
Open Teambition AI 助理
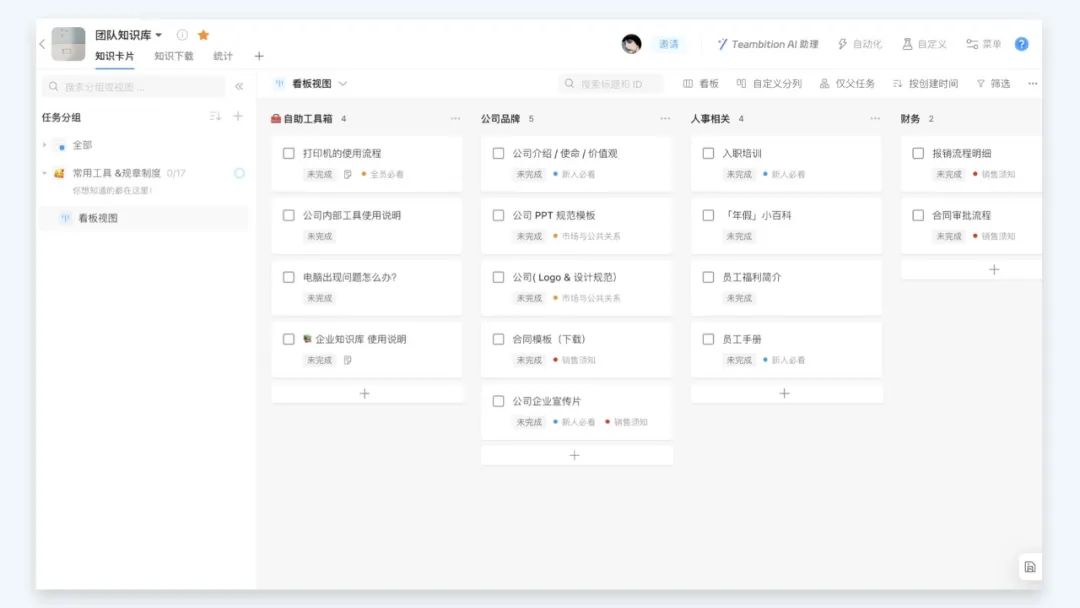(767, 44)
